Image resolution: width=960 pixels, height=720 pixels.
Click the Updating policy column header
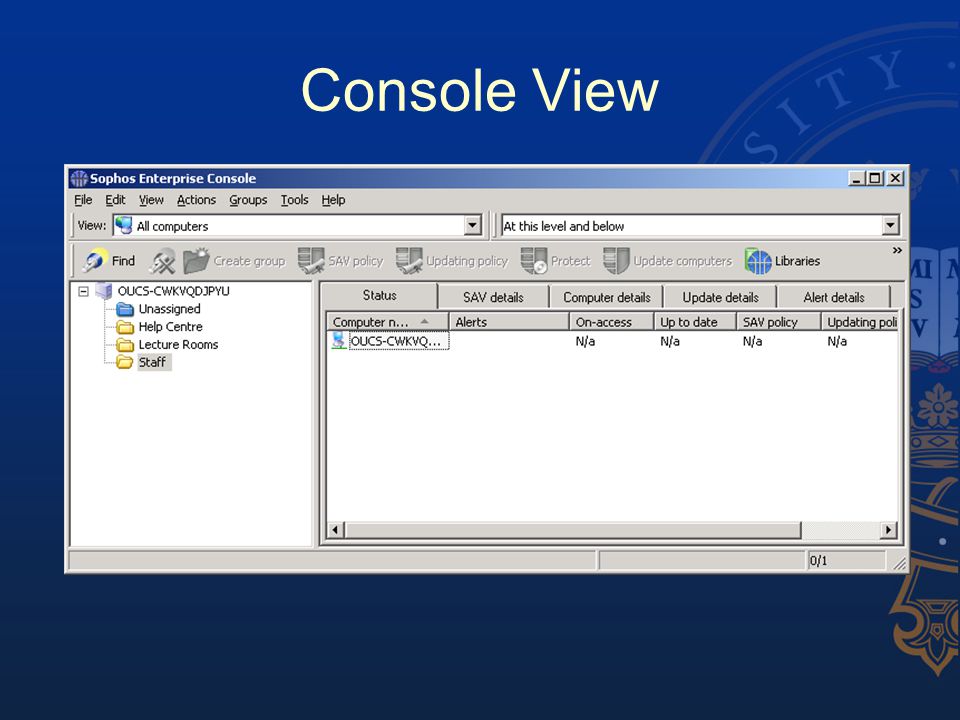pyautogui.click(x=860, y=322)
